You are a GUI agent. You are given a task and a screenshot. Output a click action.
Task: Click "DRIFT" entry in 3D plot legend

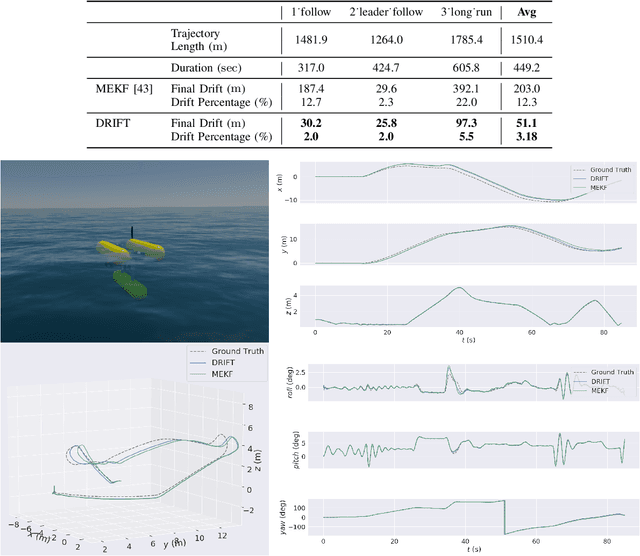(223, 363)
